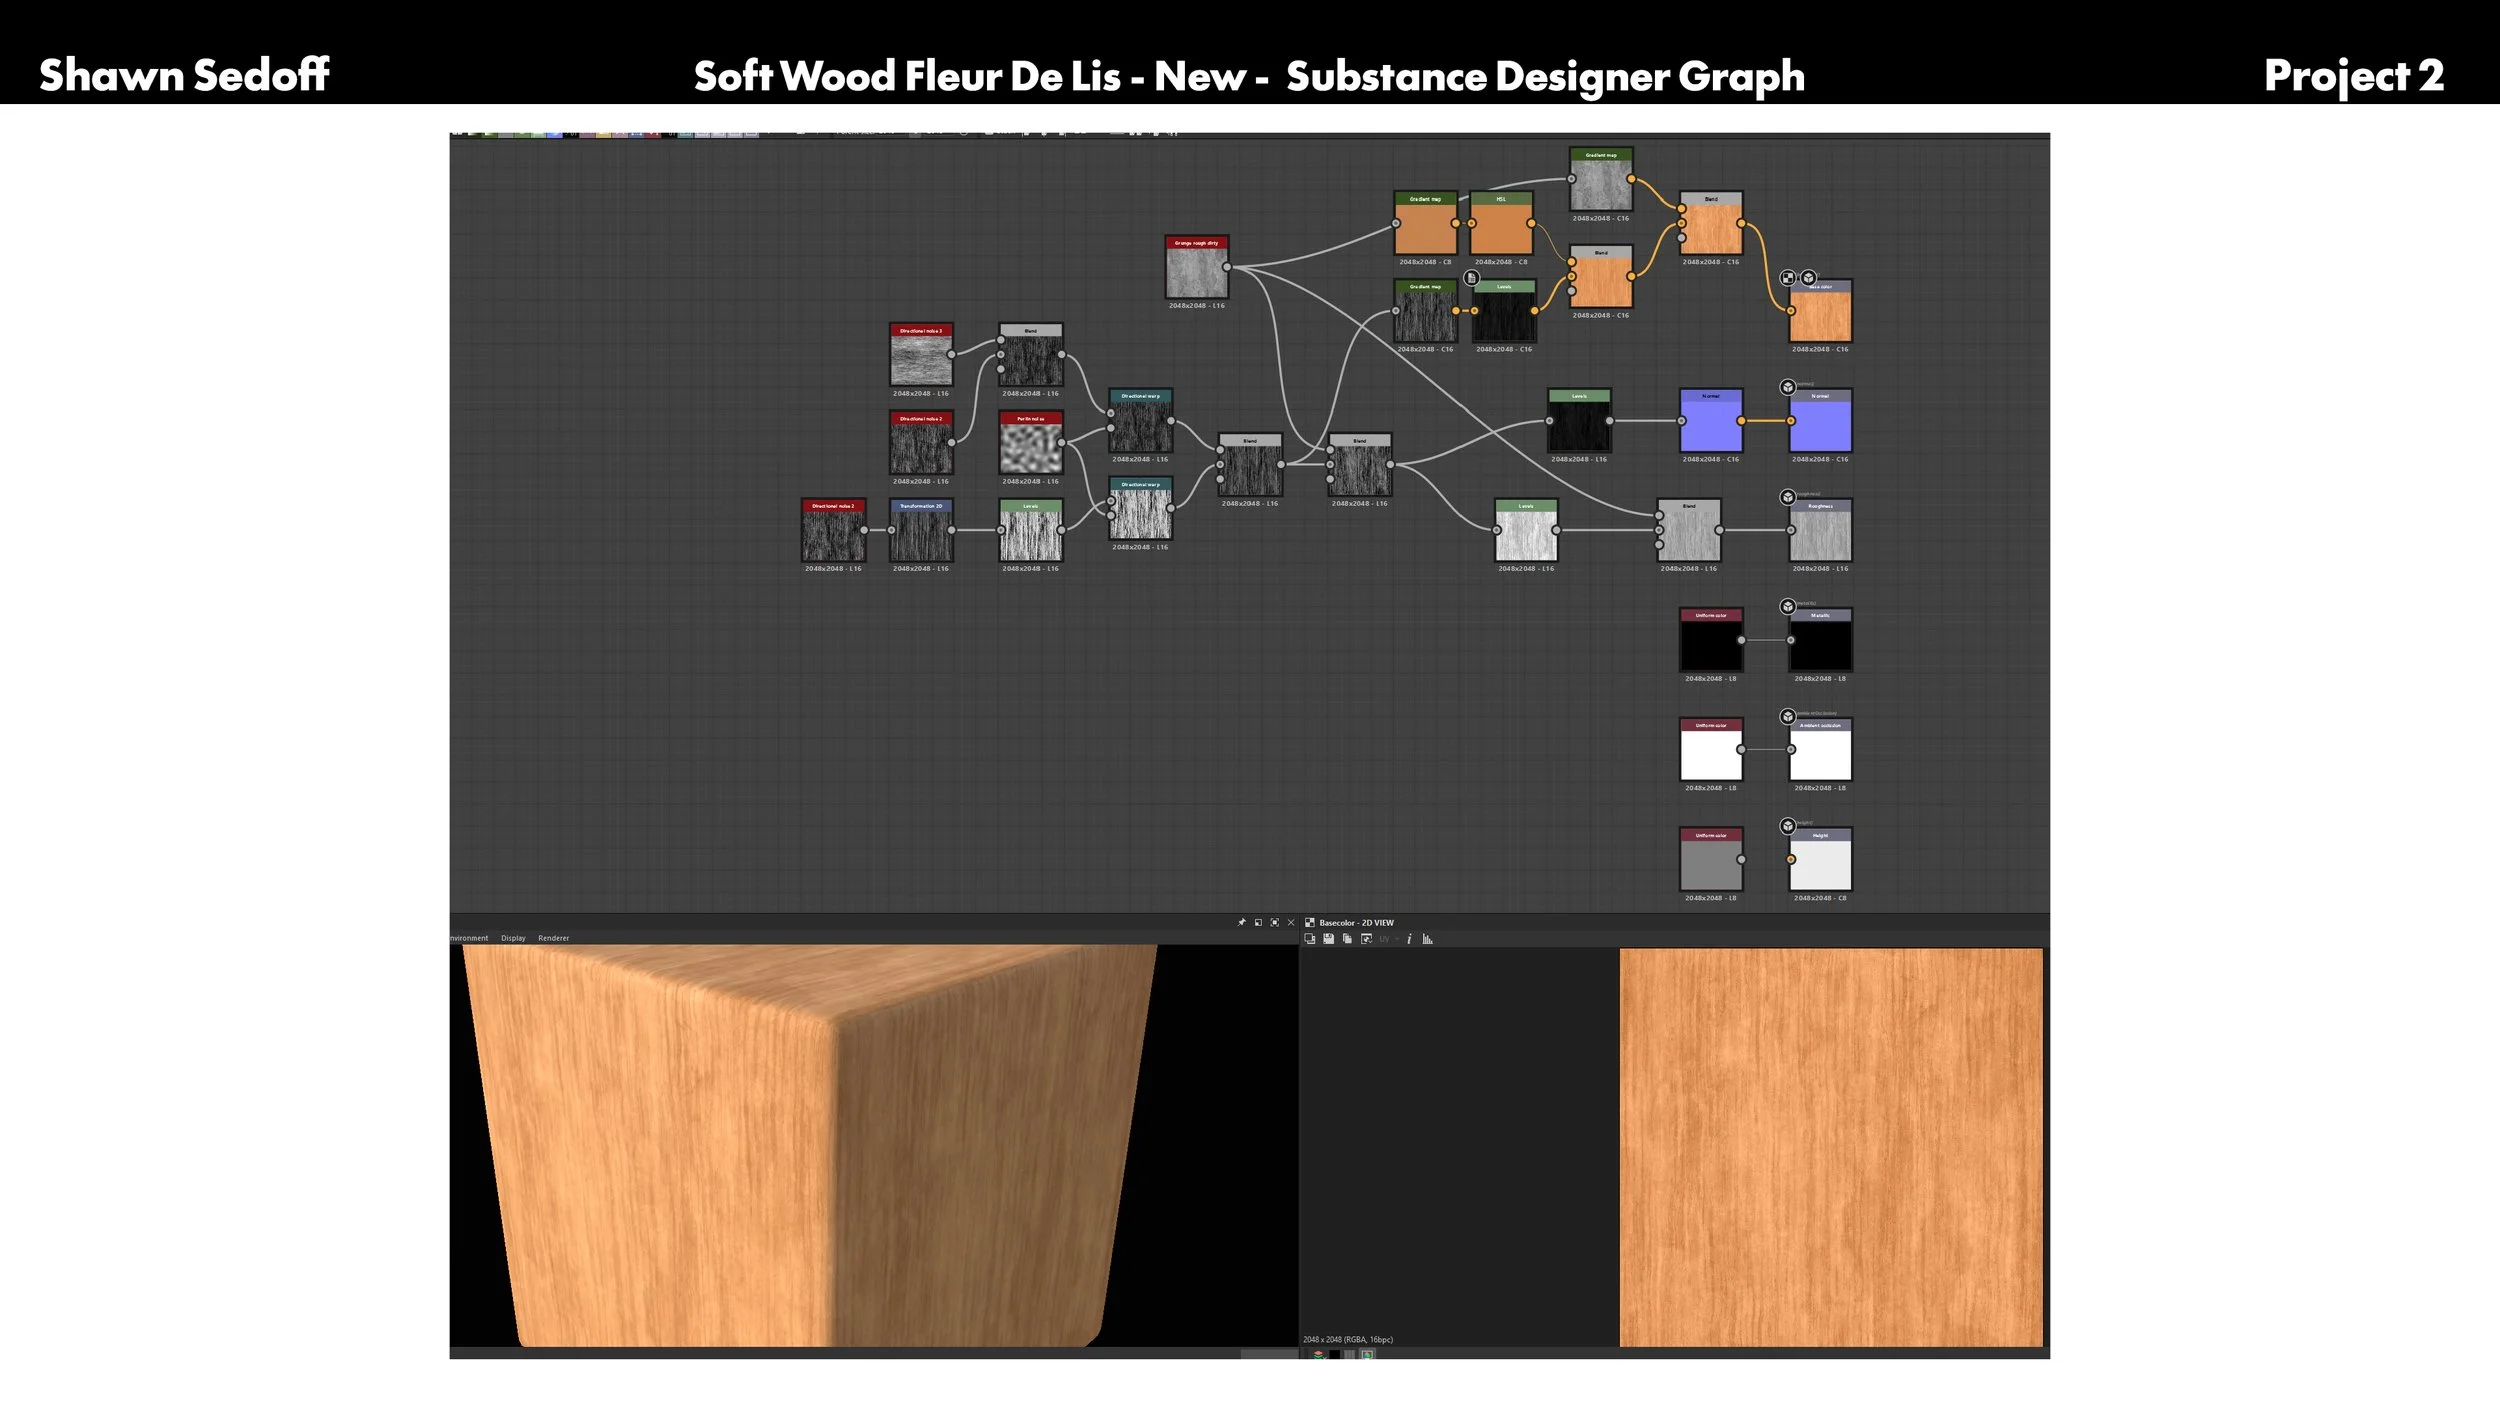Click the 3D cube badge on the Roughness output node
This screenshot has width=2500, height=1406.
(x=1788, y=497)
